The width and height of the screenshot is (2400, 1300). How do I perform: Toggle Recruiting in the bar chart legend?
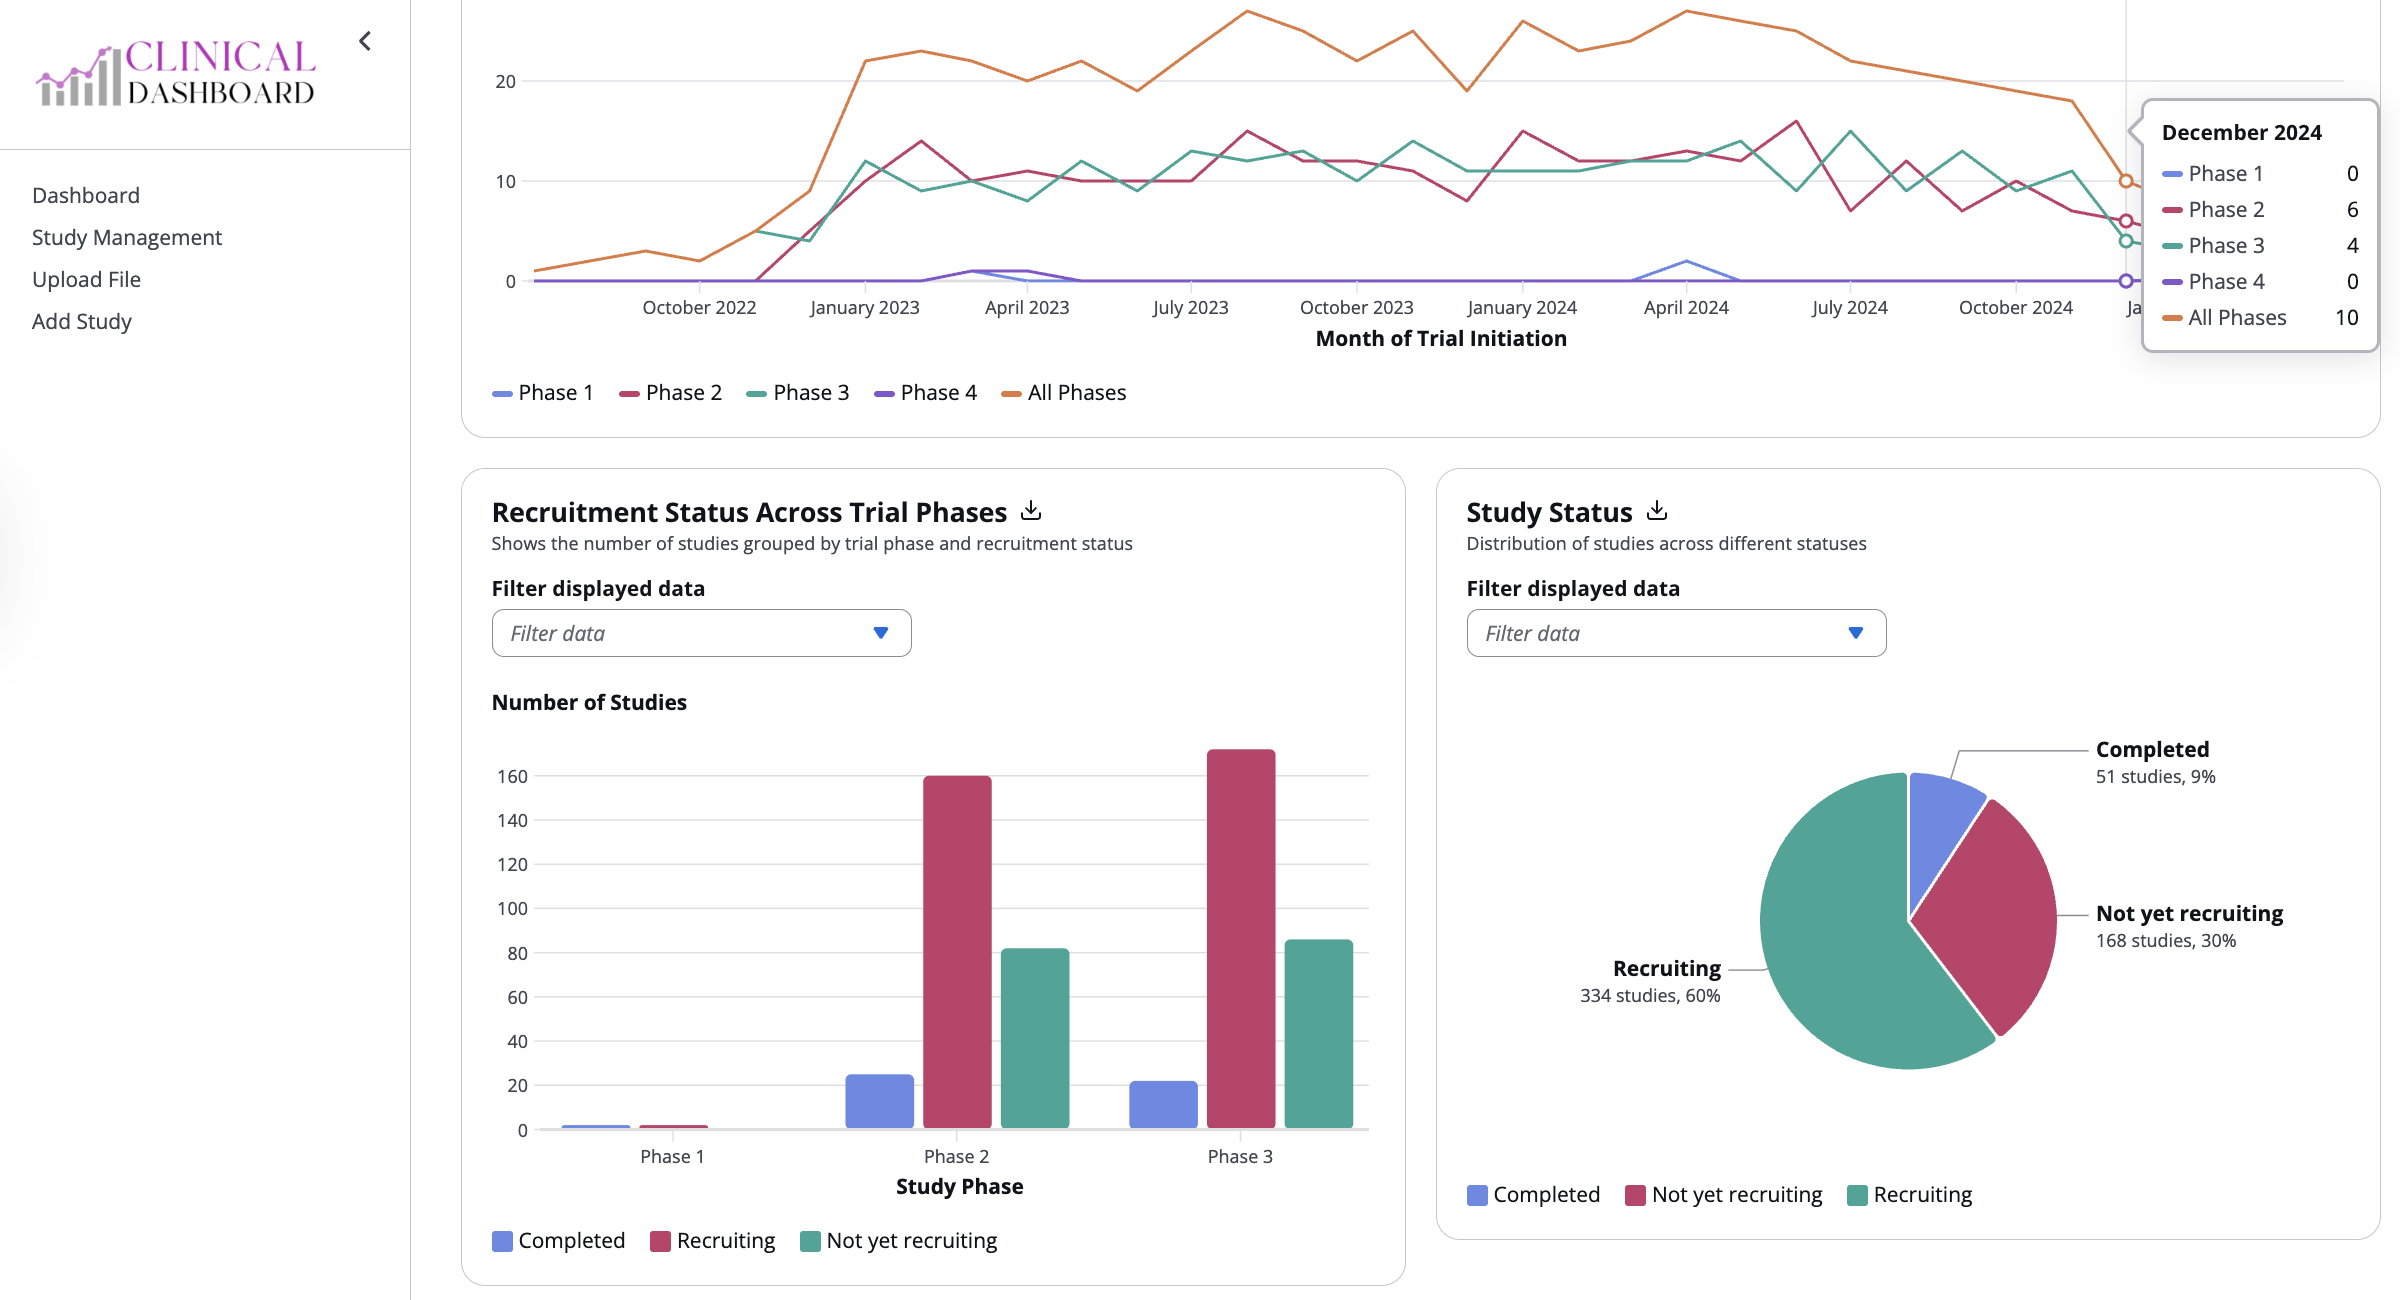click(x=713, y=1241)
